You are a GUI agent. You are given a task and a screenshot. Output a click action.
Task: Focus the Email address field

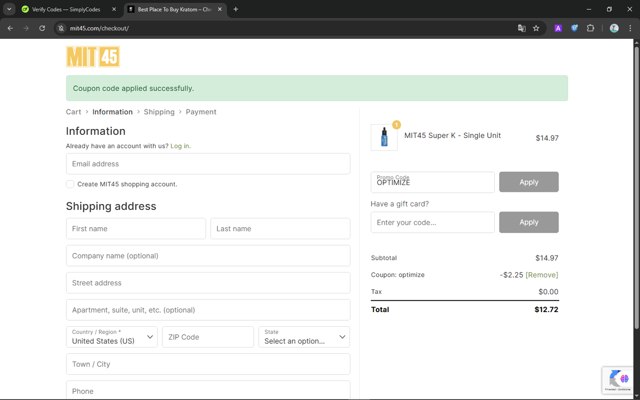pyautogui.click(x=208, y=164)
